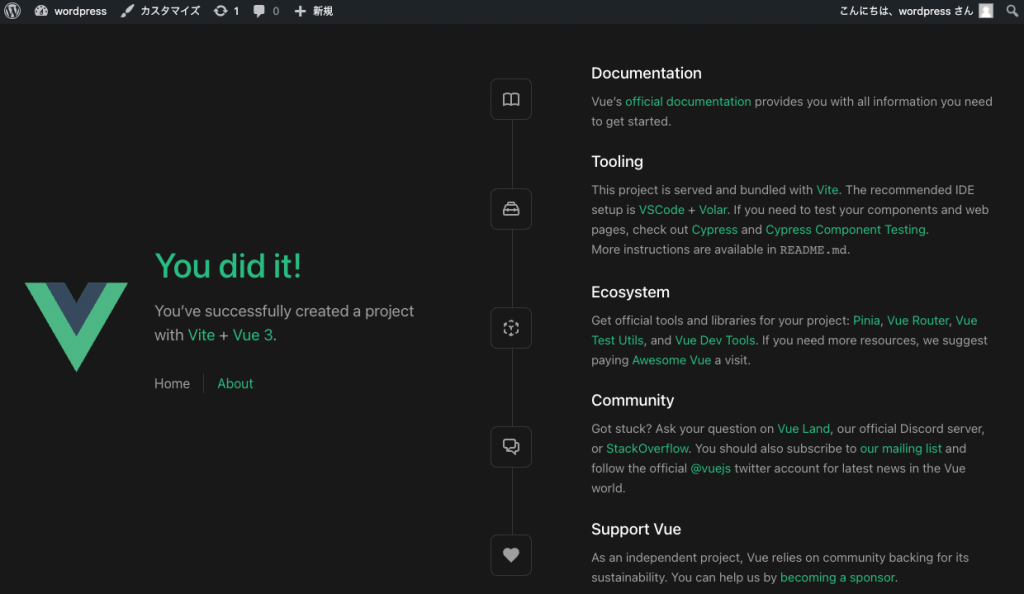Click the Ecosystem heading

coord(630,292)
